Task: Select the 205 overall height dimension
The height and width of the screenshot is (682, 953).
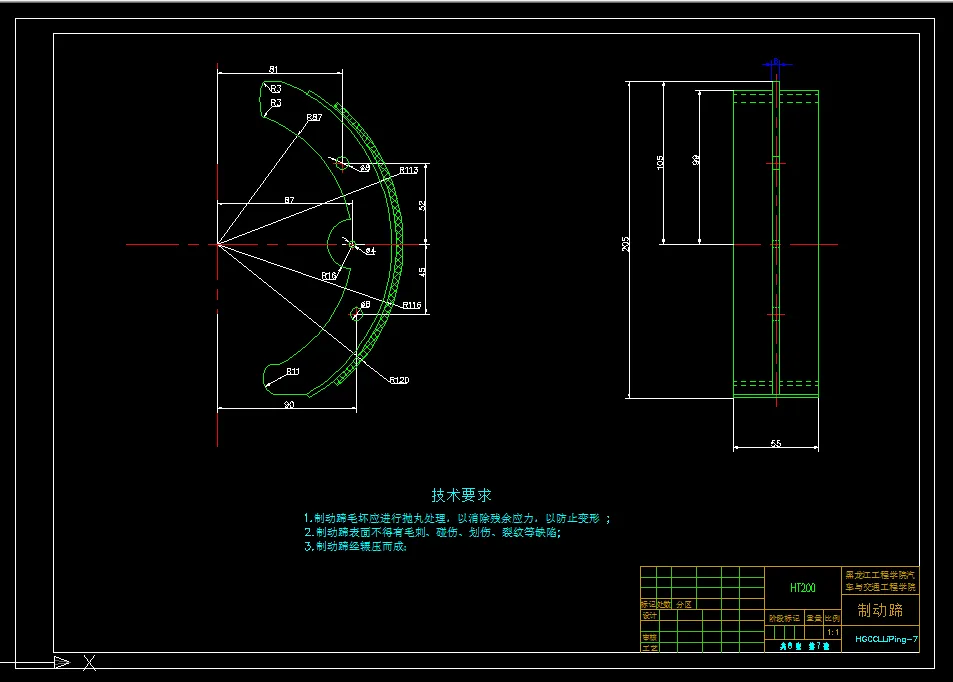Action: 626,244
